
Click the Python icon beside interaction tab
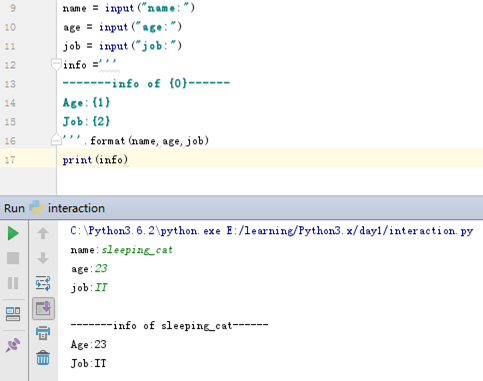tap(36, 207)
